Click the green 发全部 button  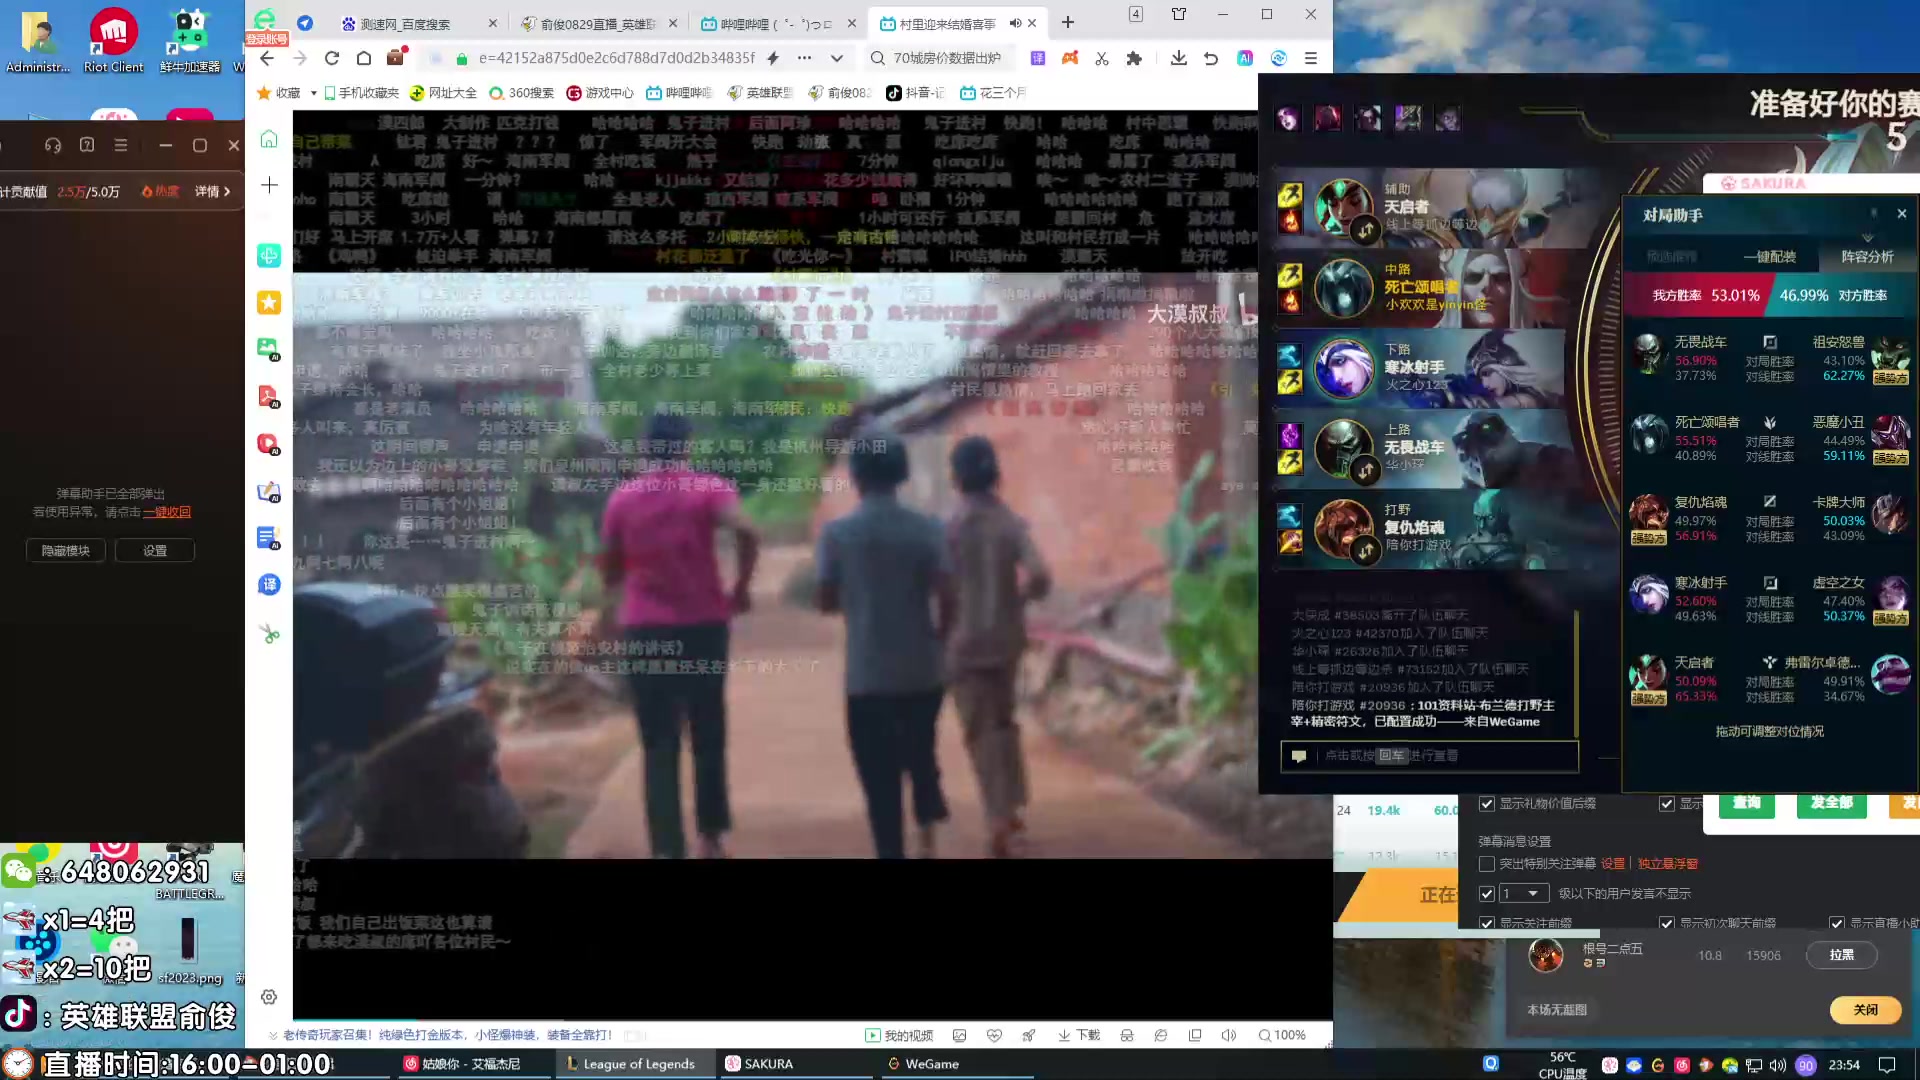pyautogui.click(x=1831, y=804)
